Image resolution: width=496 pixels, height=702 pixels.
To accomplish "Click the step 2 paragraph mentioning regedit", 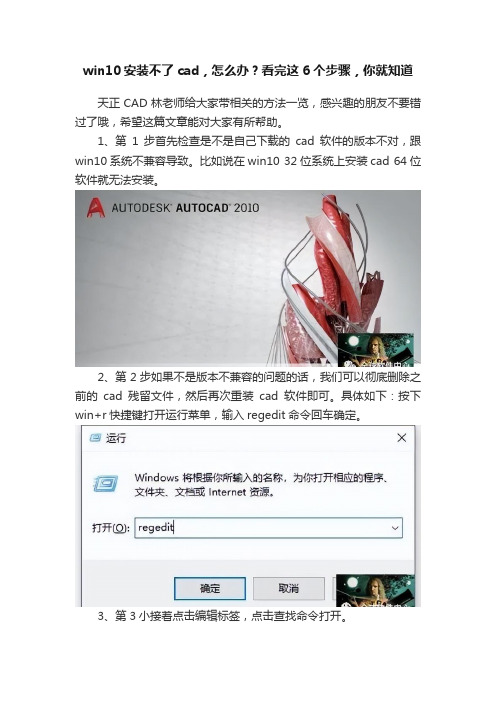I will tap(248, 396).
